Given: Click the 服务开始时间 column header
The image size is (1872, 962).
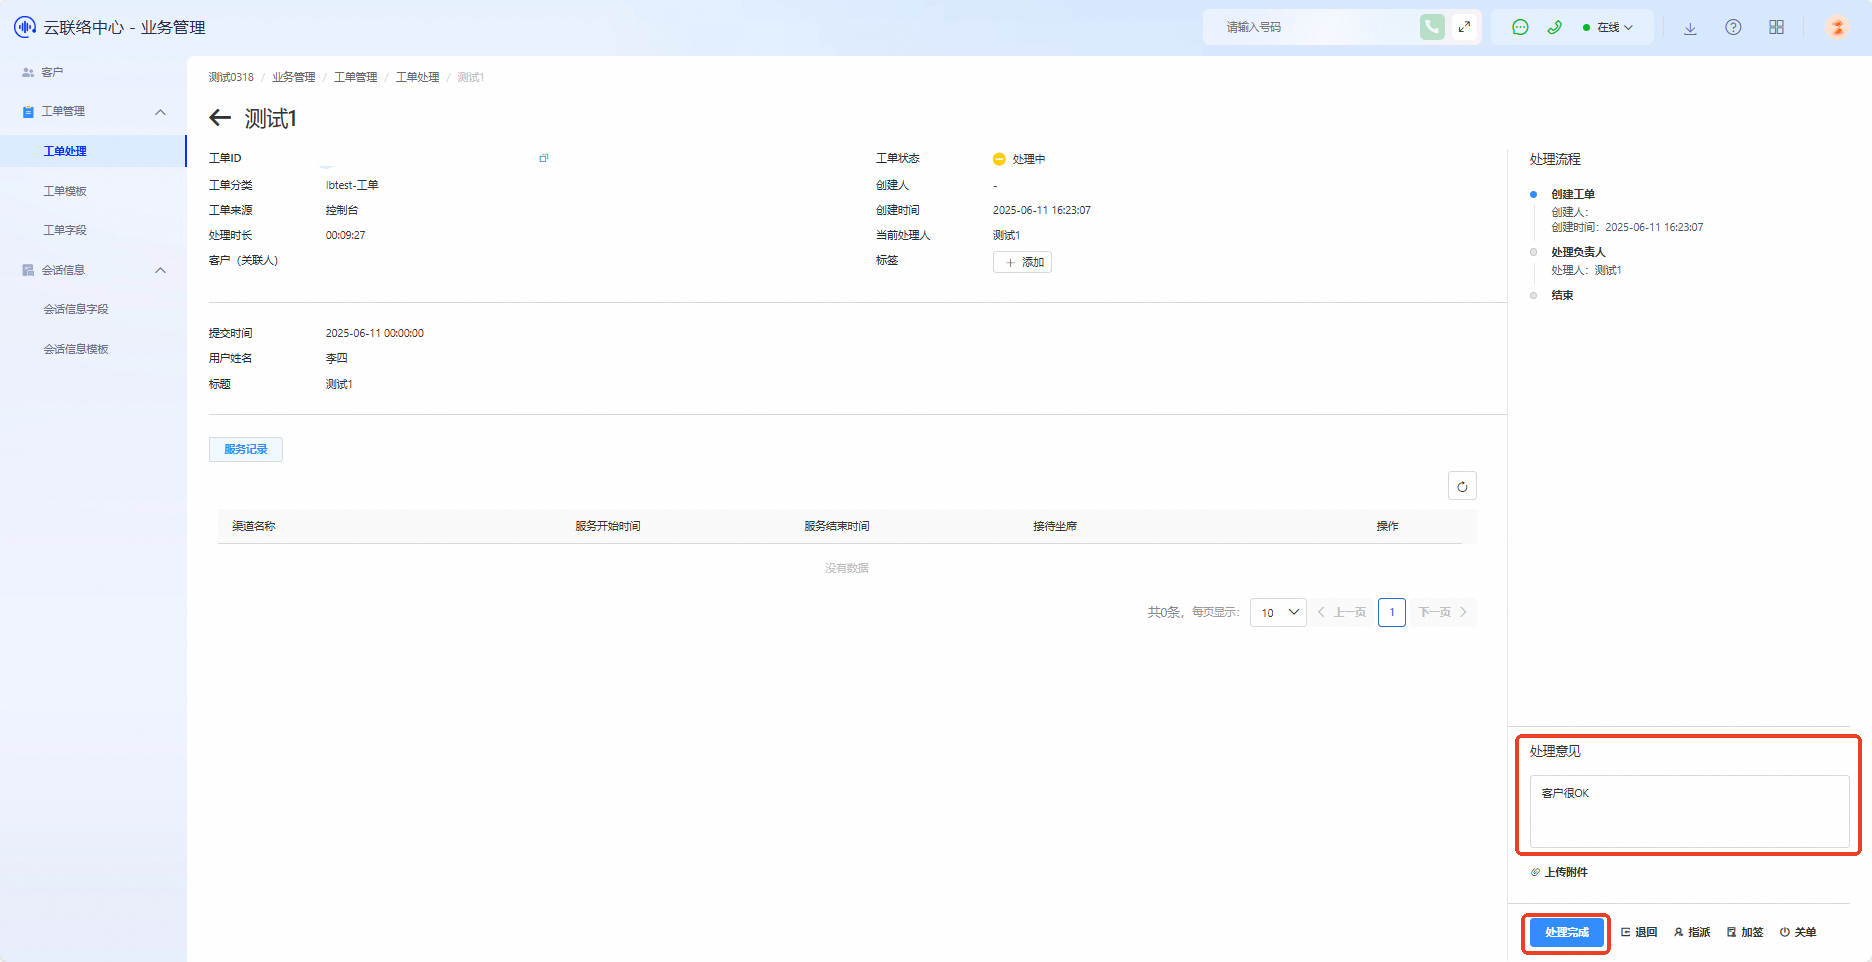Looking at the screenshot, I should (608, 526).
